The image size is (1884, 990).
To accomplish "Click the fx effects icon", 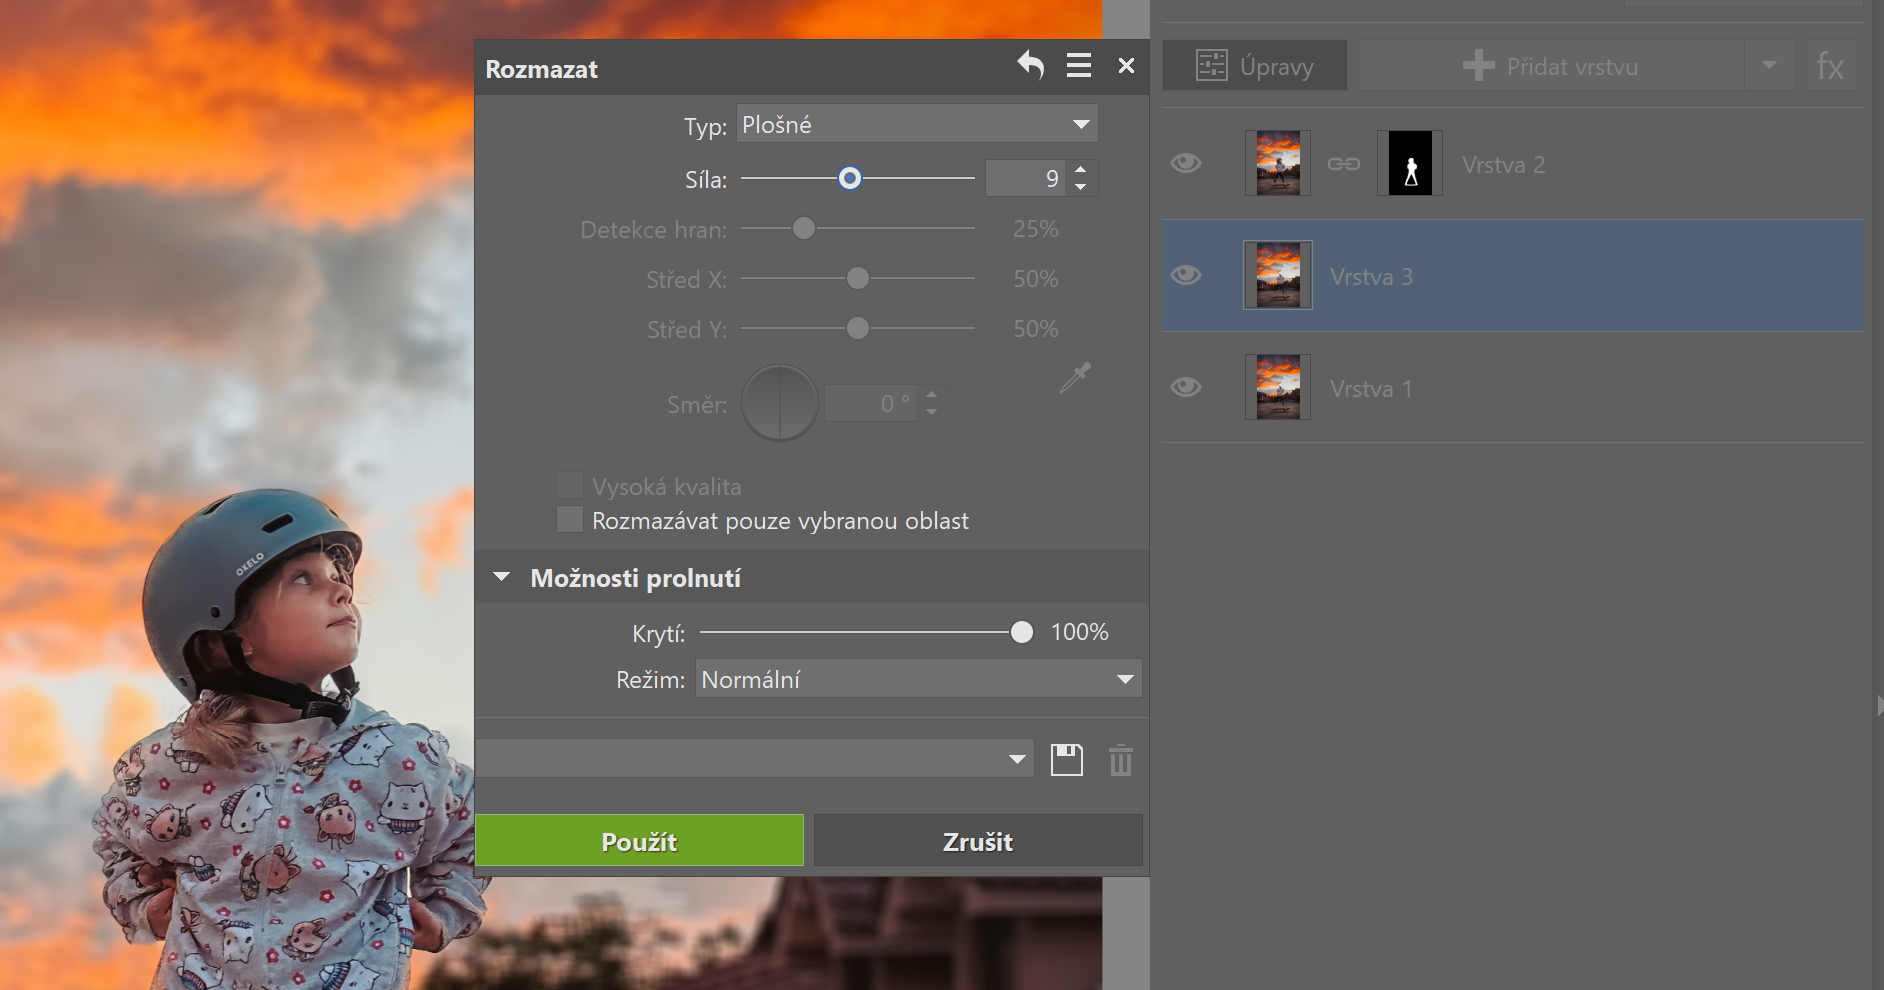I will [x=1830, y=67].
